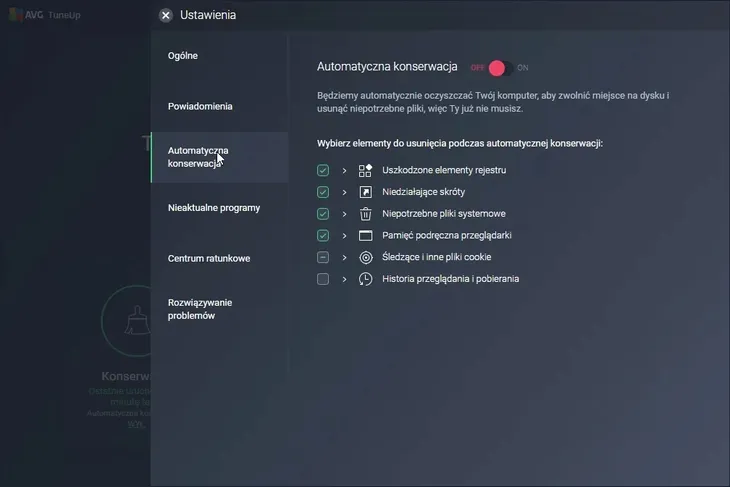The width and height of the screenshot is (730, 487).
Task: Check Historia przeglądania i pobierania checkbox
Action: (x=323, y=279)
